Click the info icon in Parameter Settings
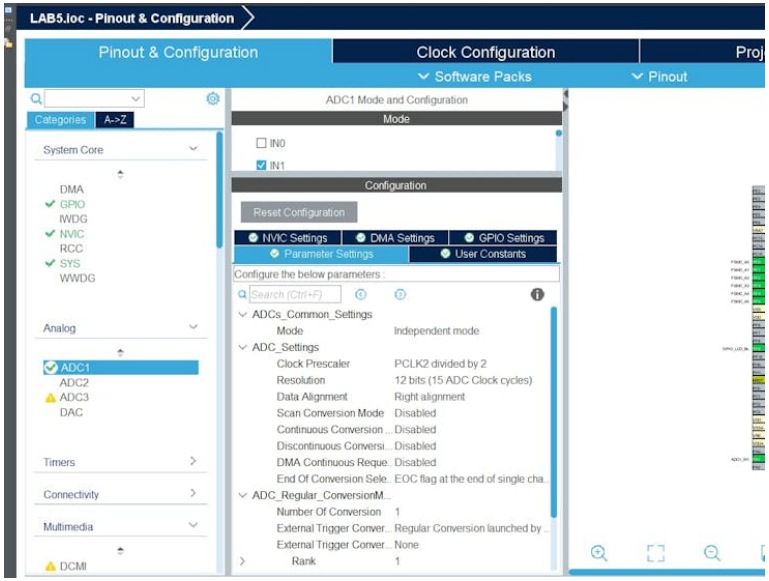Viewport: 769px width, 581px height. coord(537,294)
